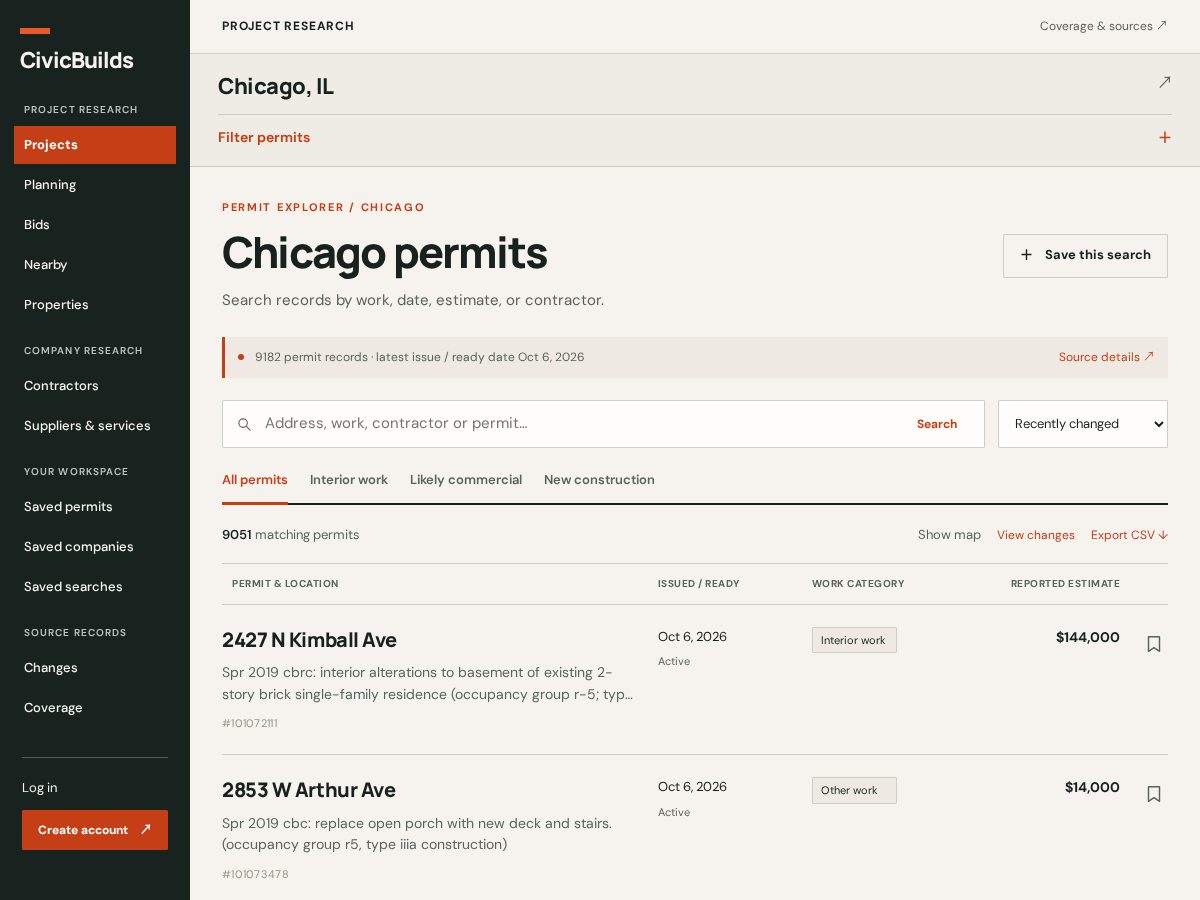Screen dimensions: 1200x900
Task: Click the Save this search button
Action: [x=1085, y=256]
